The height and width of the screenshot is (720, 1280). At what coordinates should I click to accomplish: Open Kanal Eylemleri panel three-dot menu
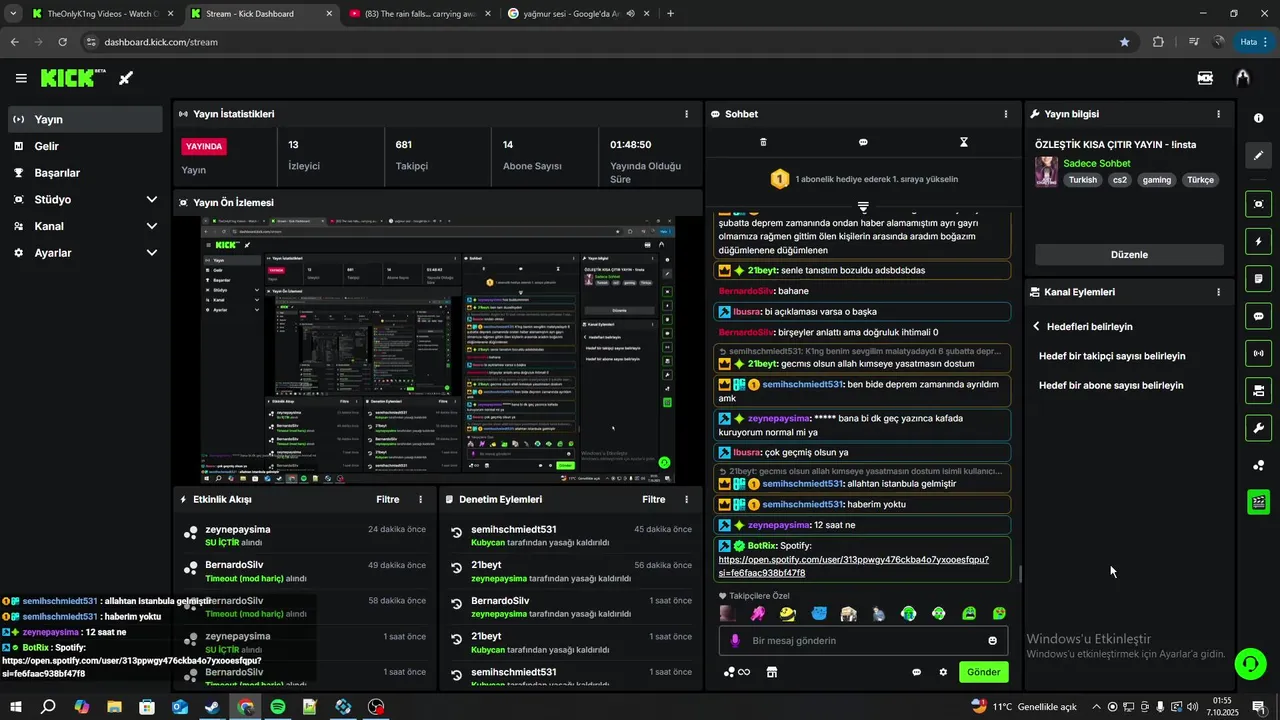click(1218, 292)
